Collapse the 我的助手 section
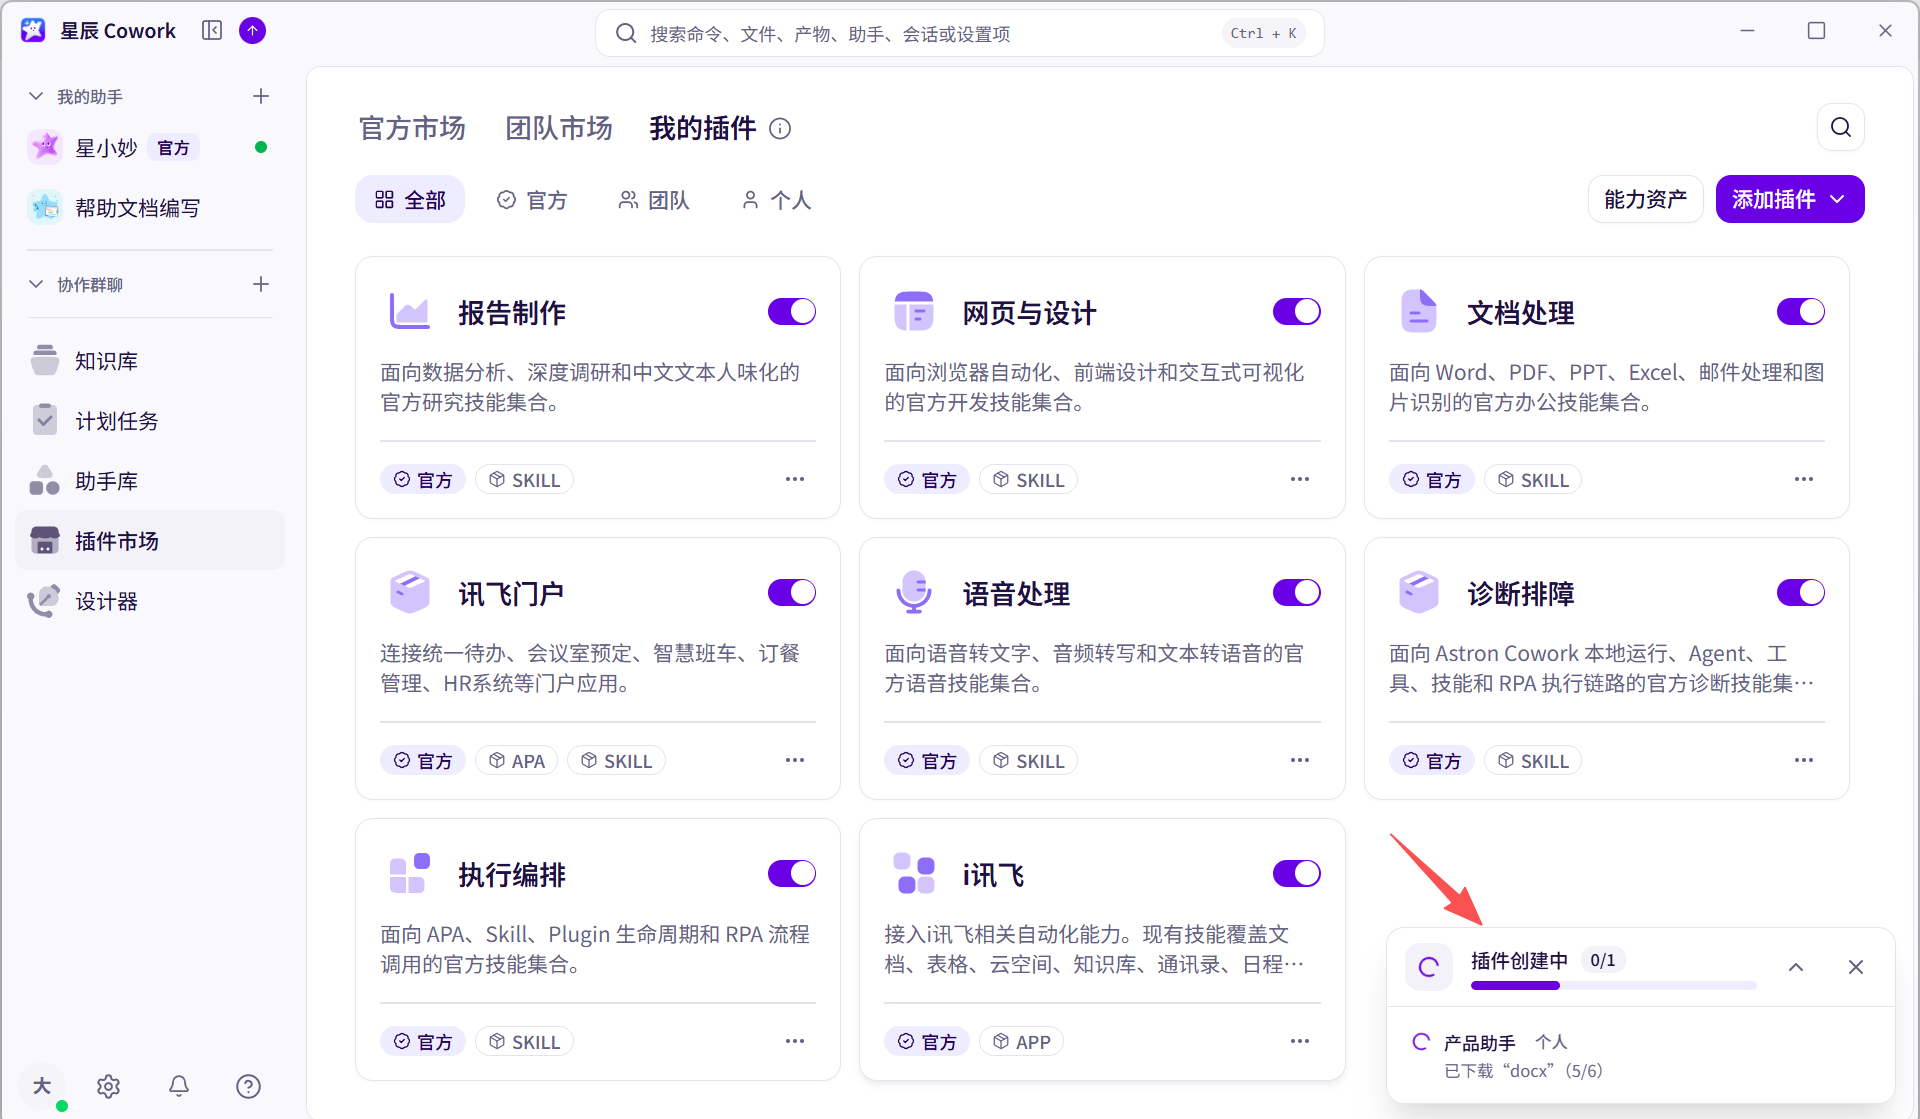The width and height of the screenshot is (1920, 1119). 36,96
